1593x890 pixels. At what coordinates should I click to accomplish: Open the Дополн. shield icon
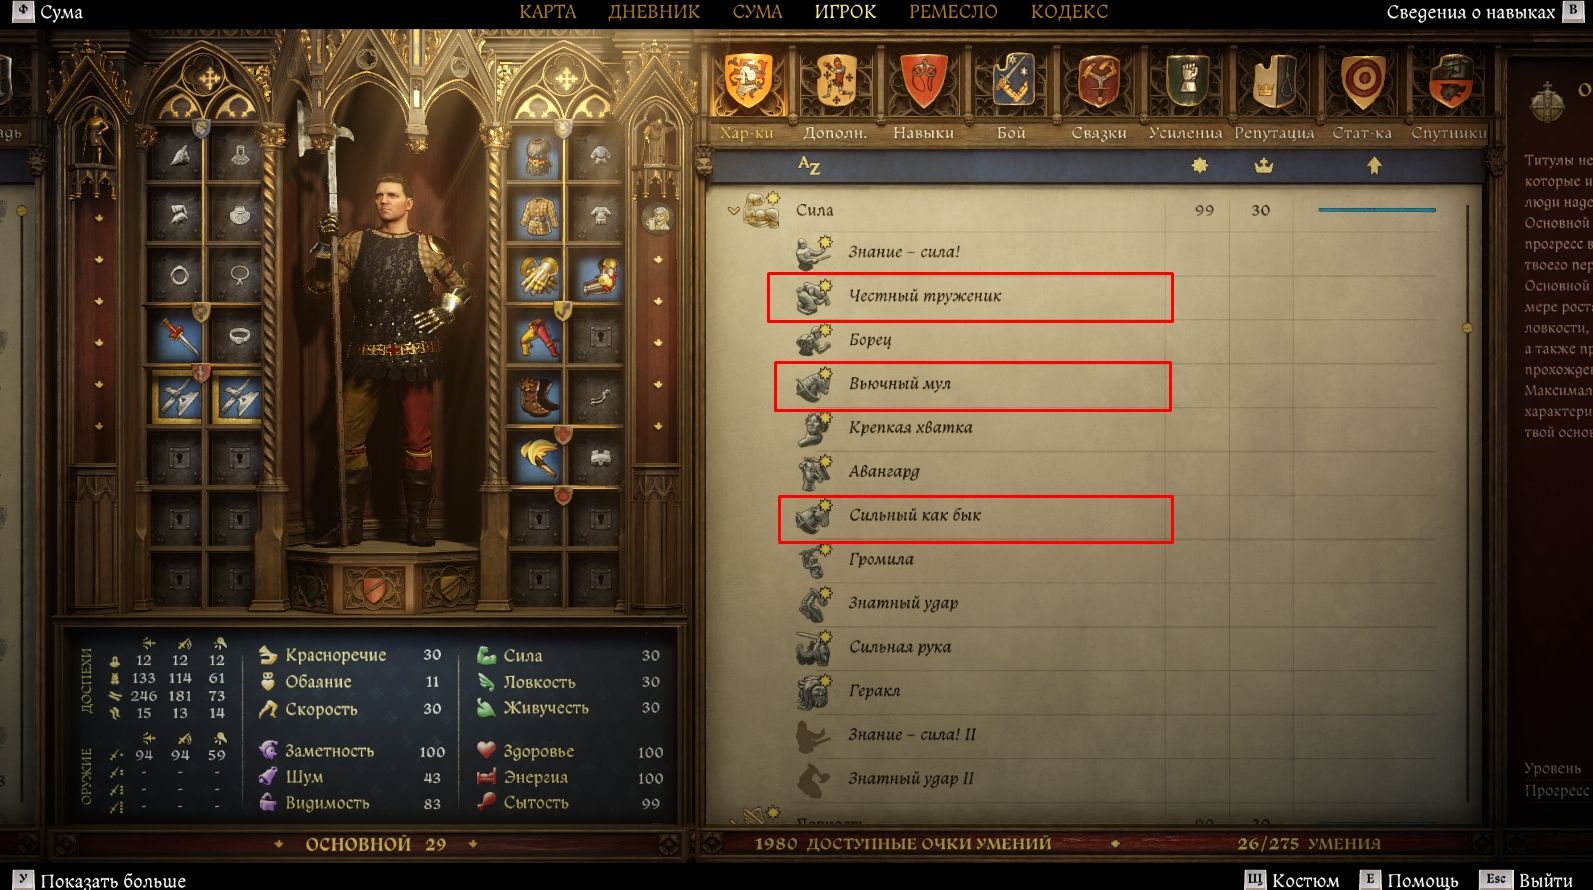tap(836, 81)
